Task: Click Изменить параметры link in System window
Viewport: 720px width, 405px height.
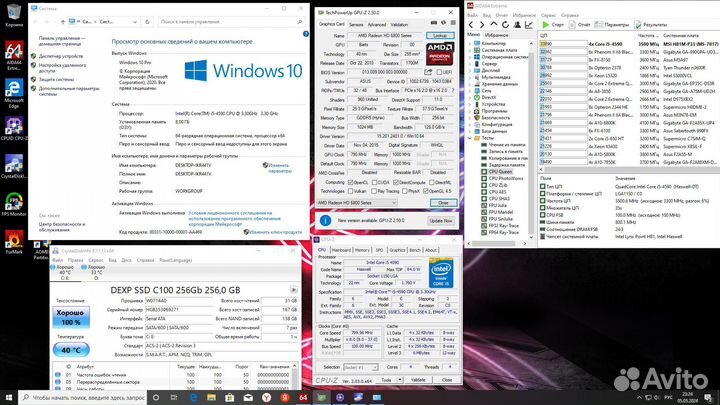Action: click(279, 168)
